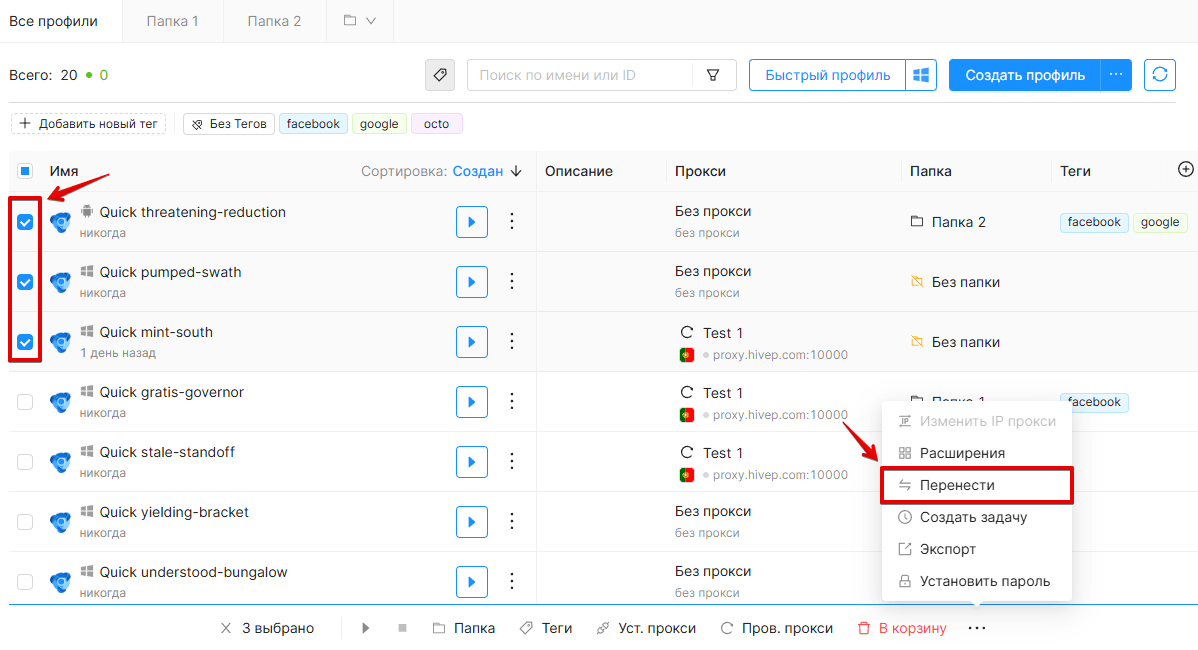Click the tag icon next to search field

440,75
